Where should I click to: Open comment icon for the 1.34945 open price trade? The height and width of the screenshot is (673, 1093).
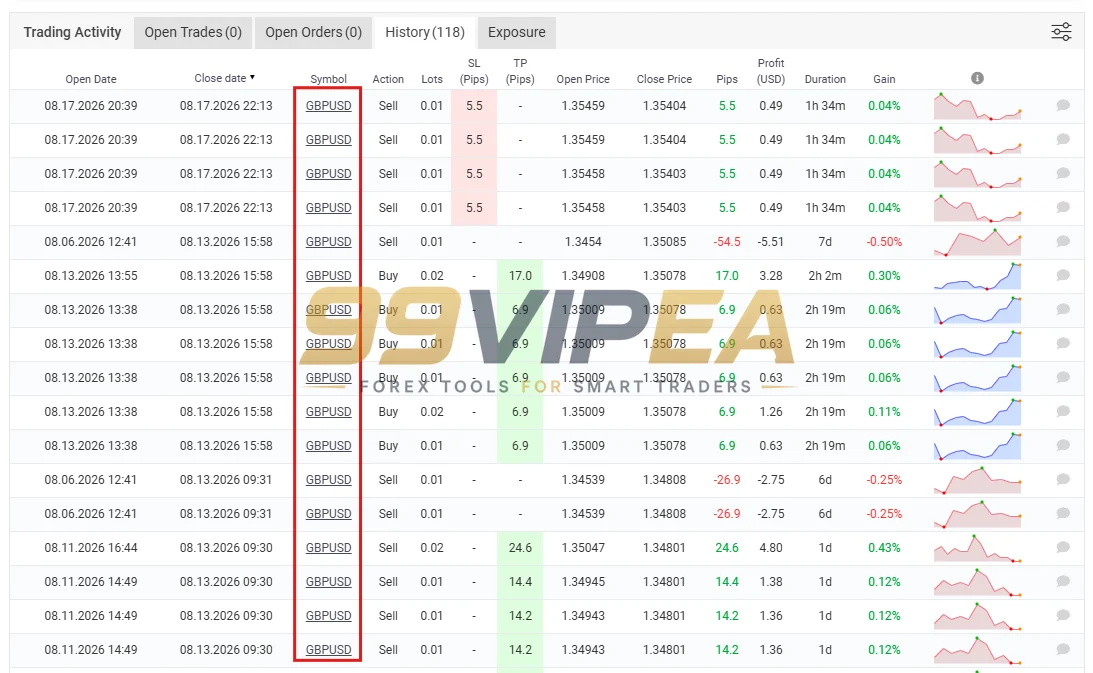click(x=1063, y=582)
